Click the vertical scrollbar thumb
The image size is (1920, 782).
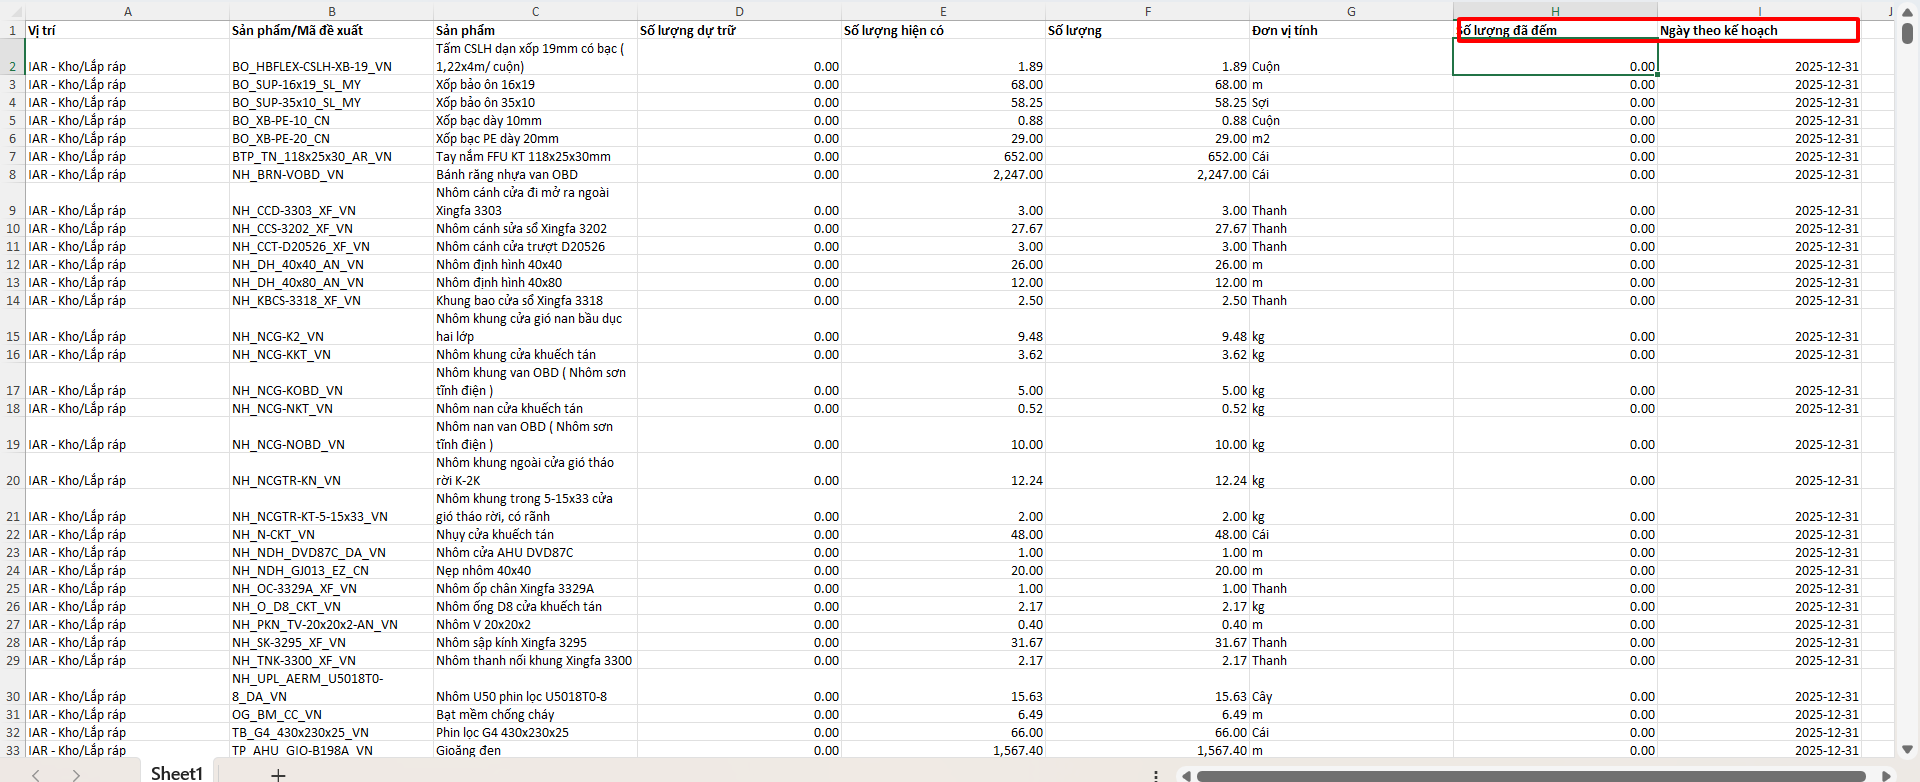coord(1907,33)
